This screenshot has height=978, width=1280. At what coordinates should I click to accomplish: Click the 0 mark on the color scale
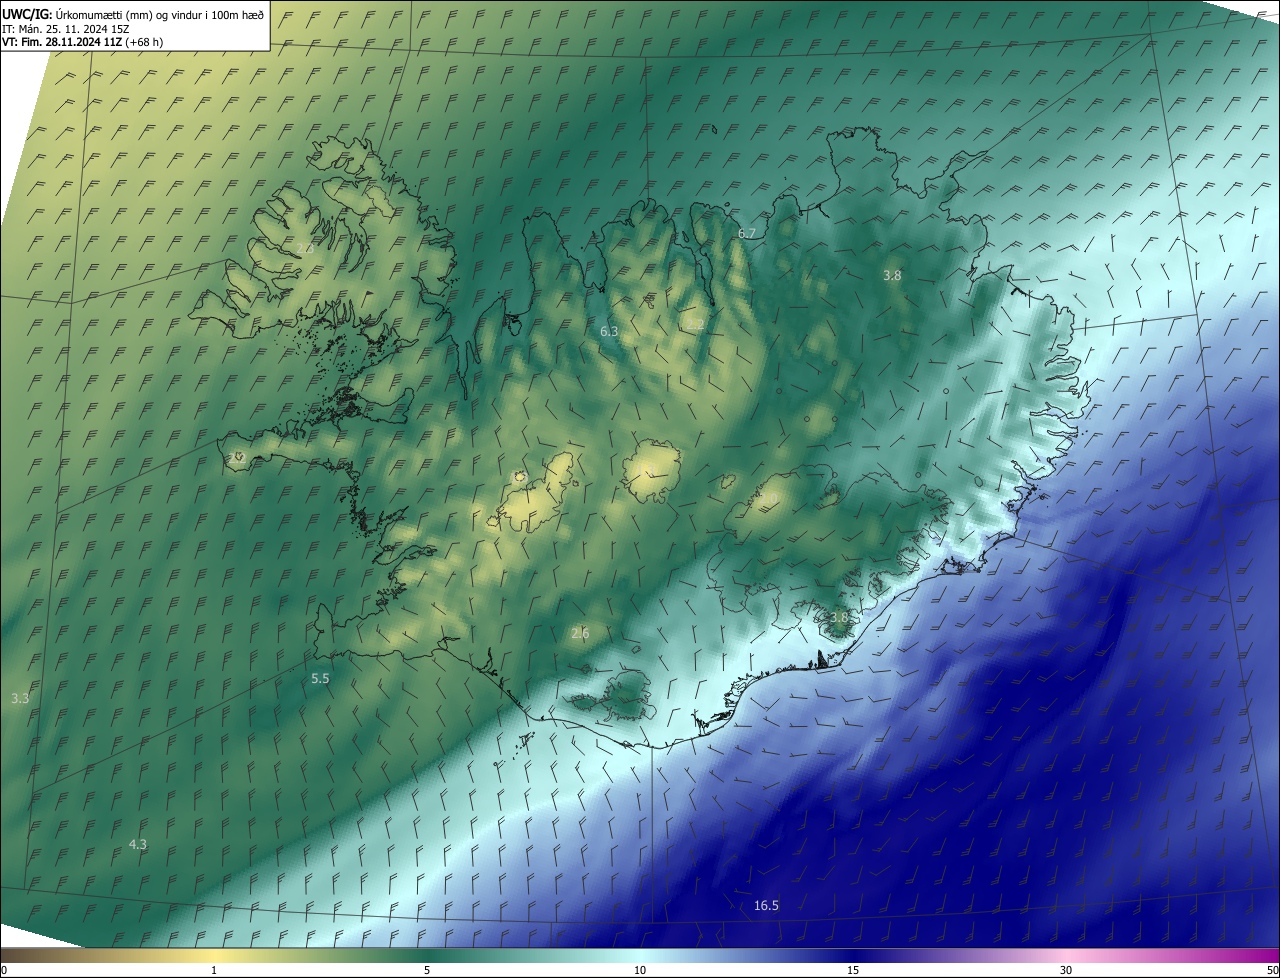[4, 970]
